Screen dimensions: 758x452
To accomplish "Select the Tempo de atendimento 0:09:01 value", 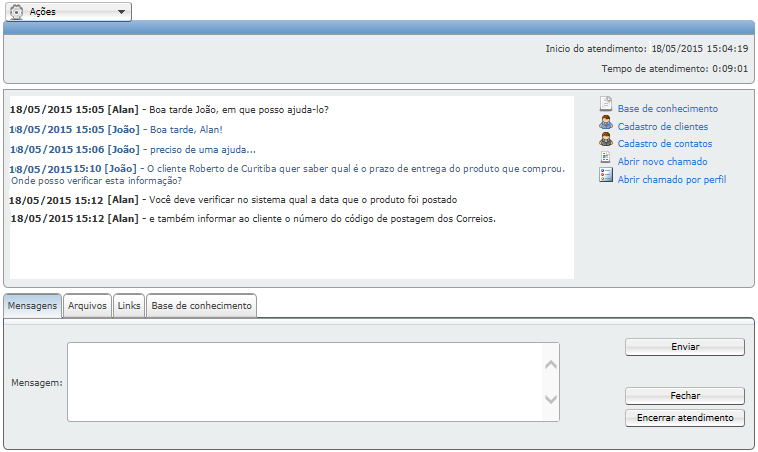I will click(x=730, y=69).
